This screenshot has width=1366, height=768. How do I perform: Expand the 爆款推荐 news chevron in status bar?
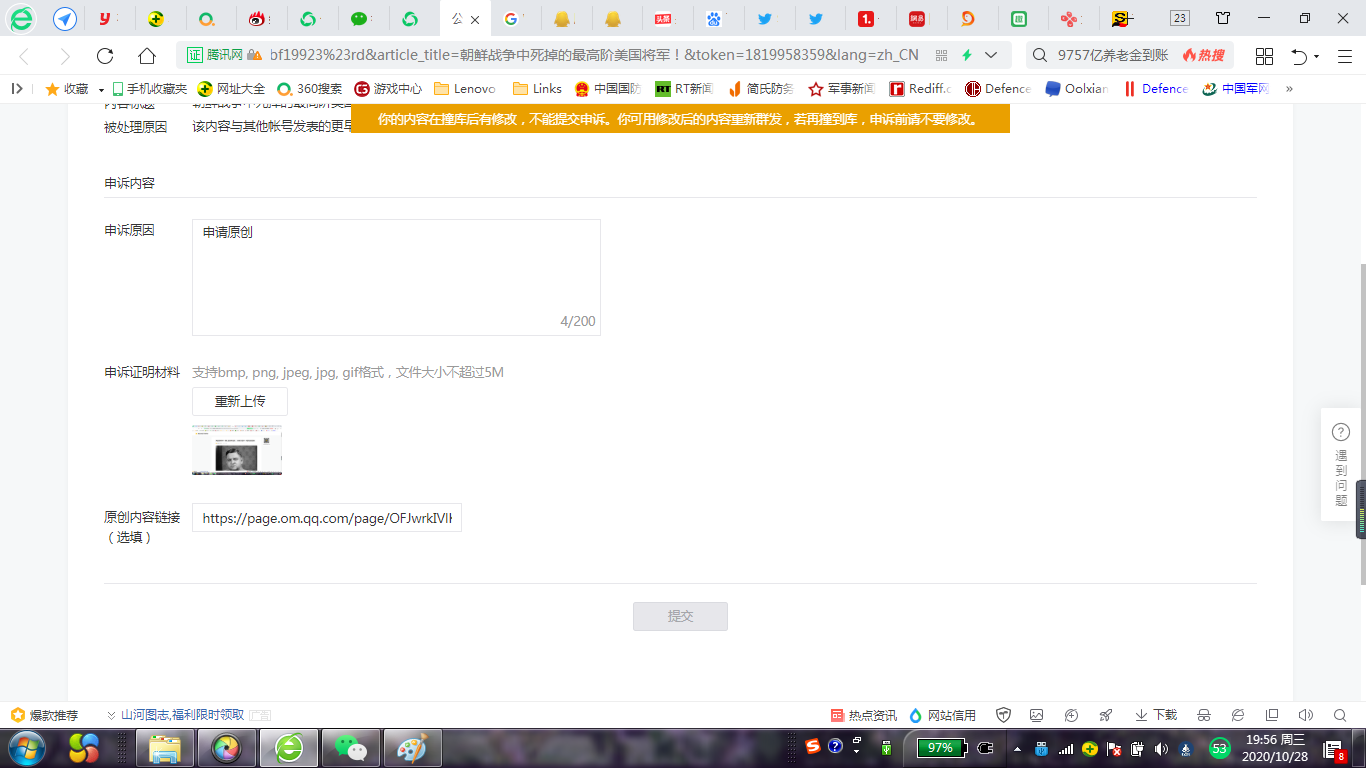pyautogui.click(x=111, y=715)
